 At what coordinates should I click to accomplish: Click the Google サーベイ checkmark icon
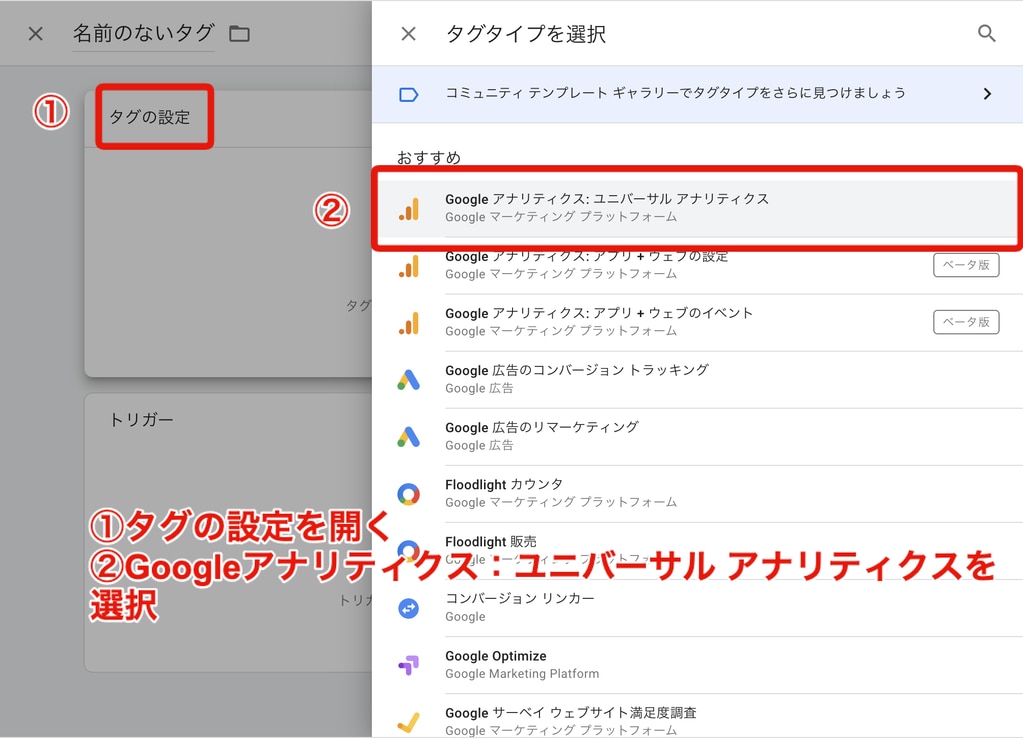click(408, 721)
